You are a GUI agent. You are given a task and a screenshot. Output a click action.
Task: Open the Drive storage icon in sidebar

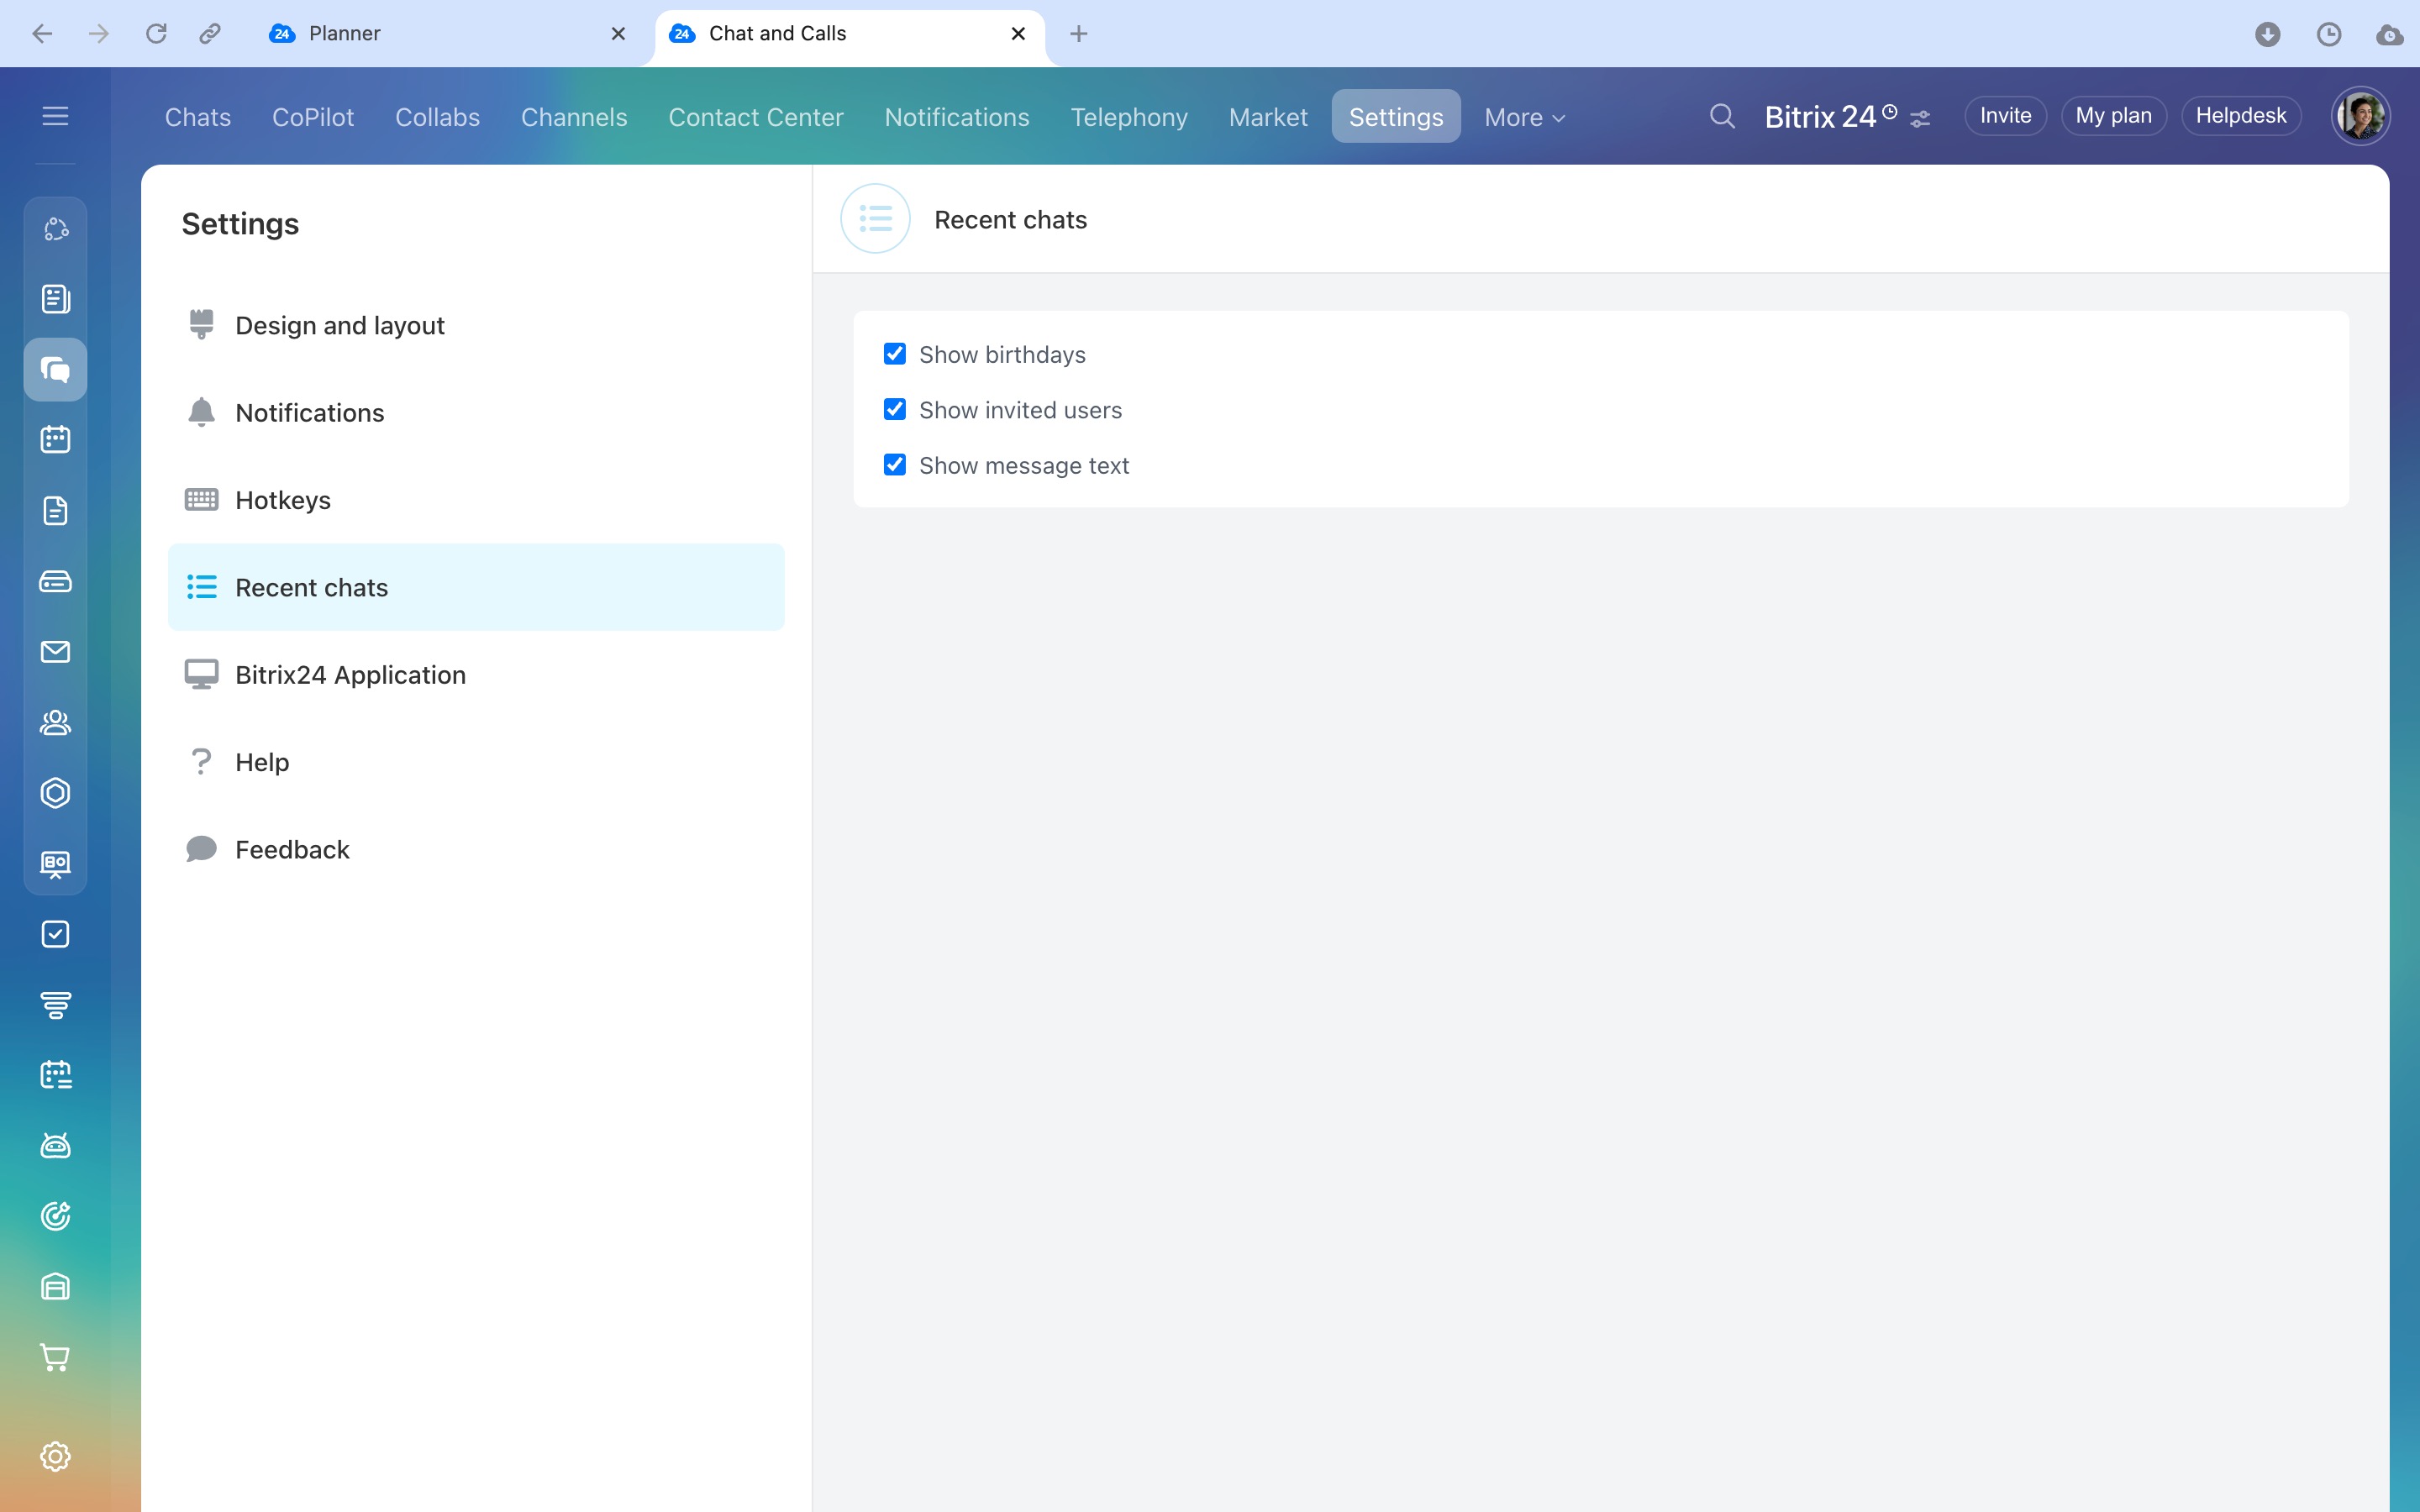pos(55,581)
